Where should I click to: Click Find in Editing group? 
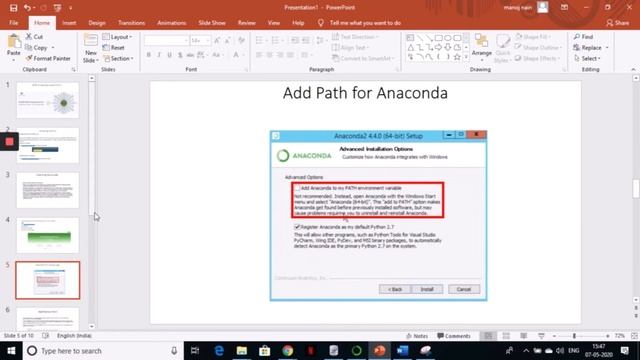(x=584, y=37)
